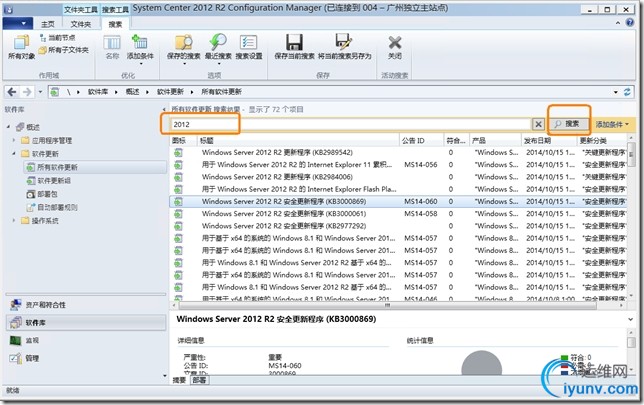
Task: Click Software Library (软件库) in breadcrumb
Action: [98, 92]
